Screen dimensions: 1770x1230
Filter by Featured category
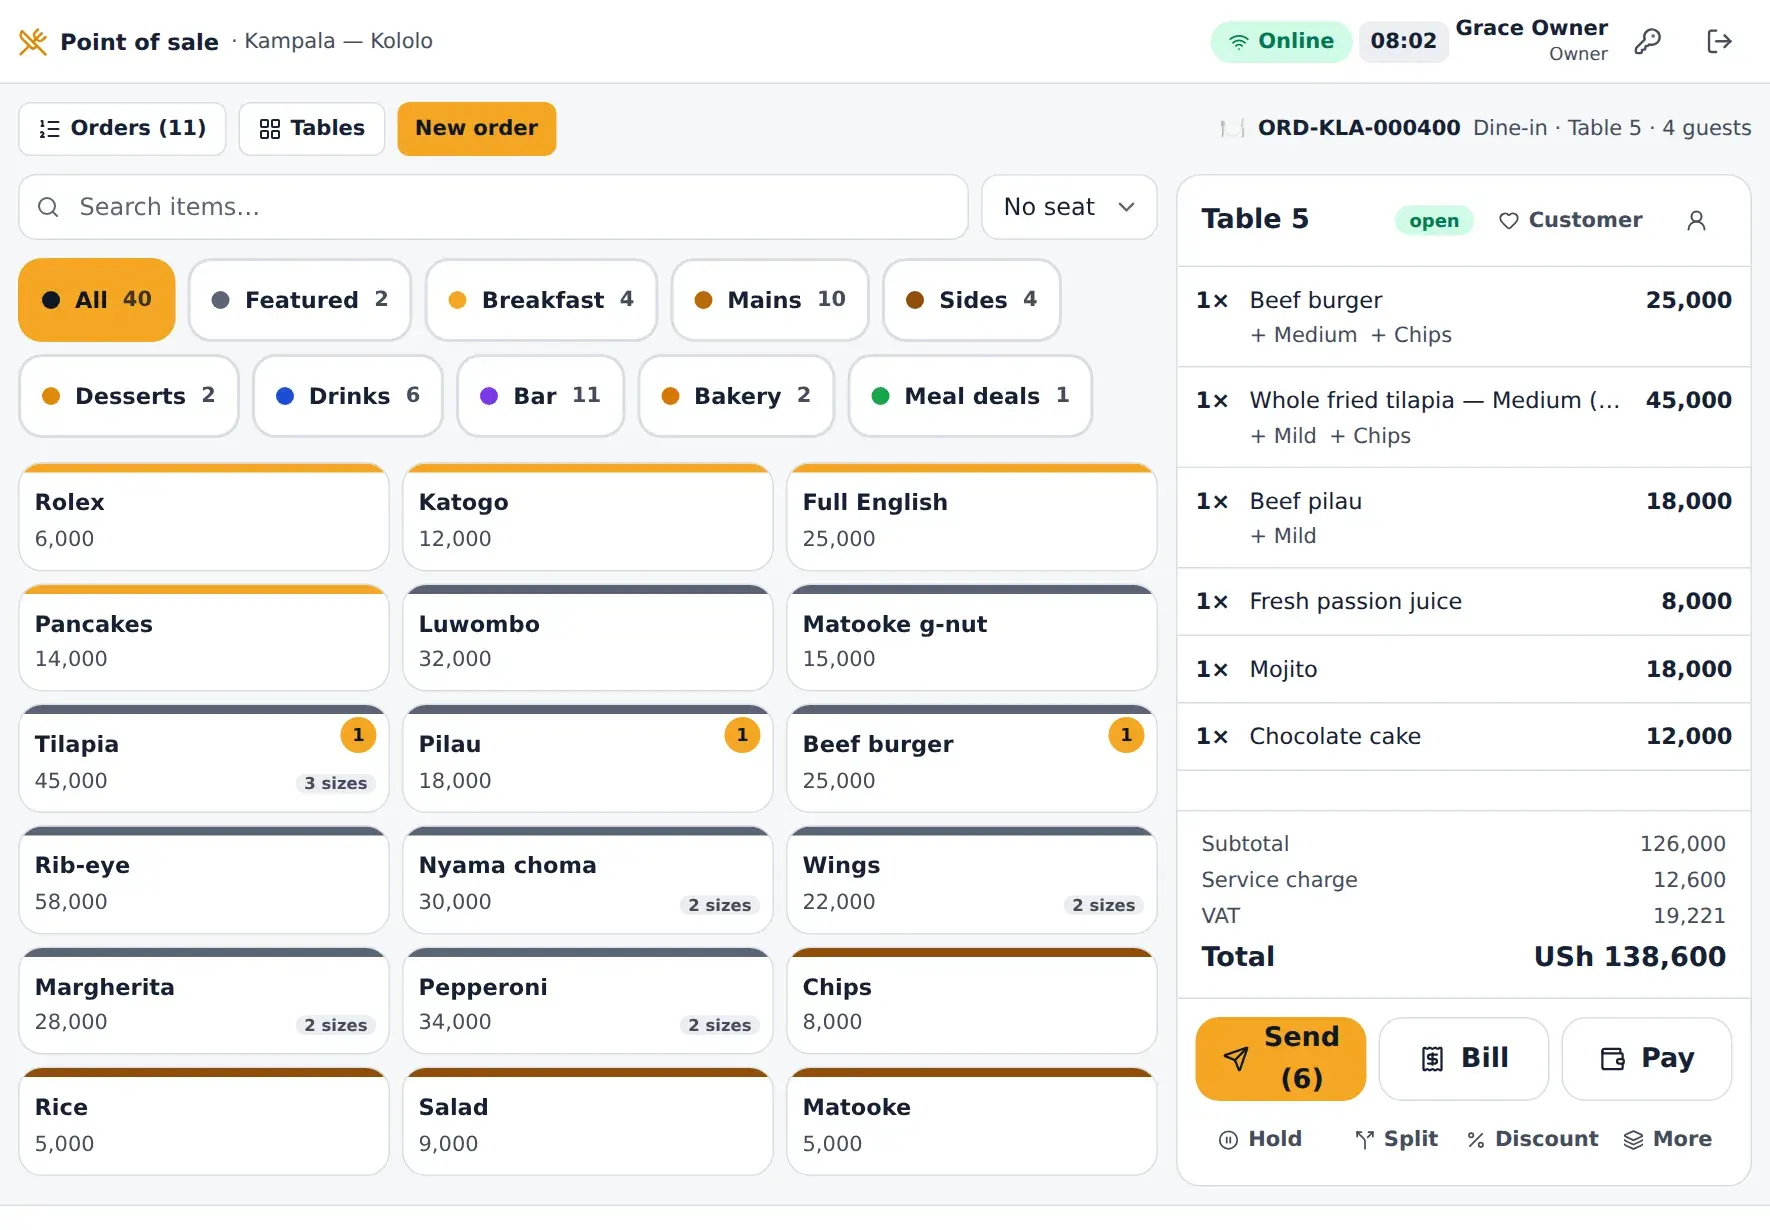(300, 300)
